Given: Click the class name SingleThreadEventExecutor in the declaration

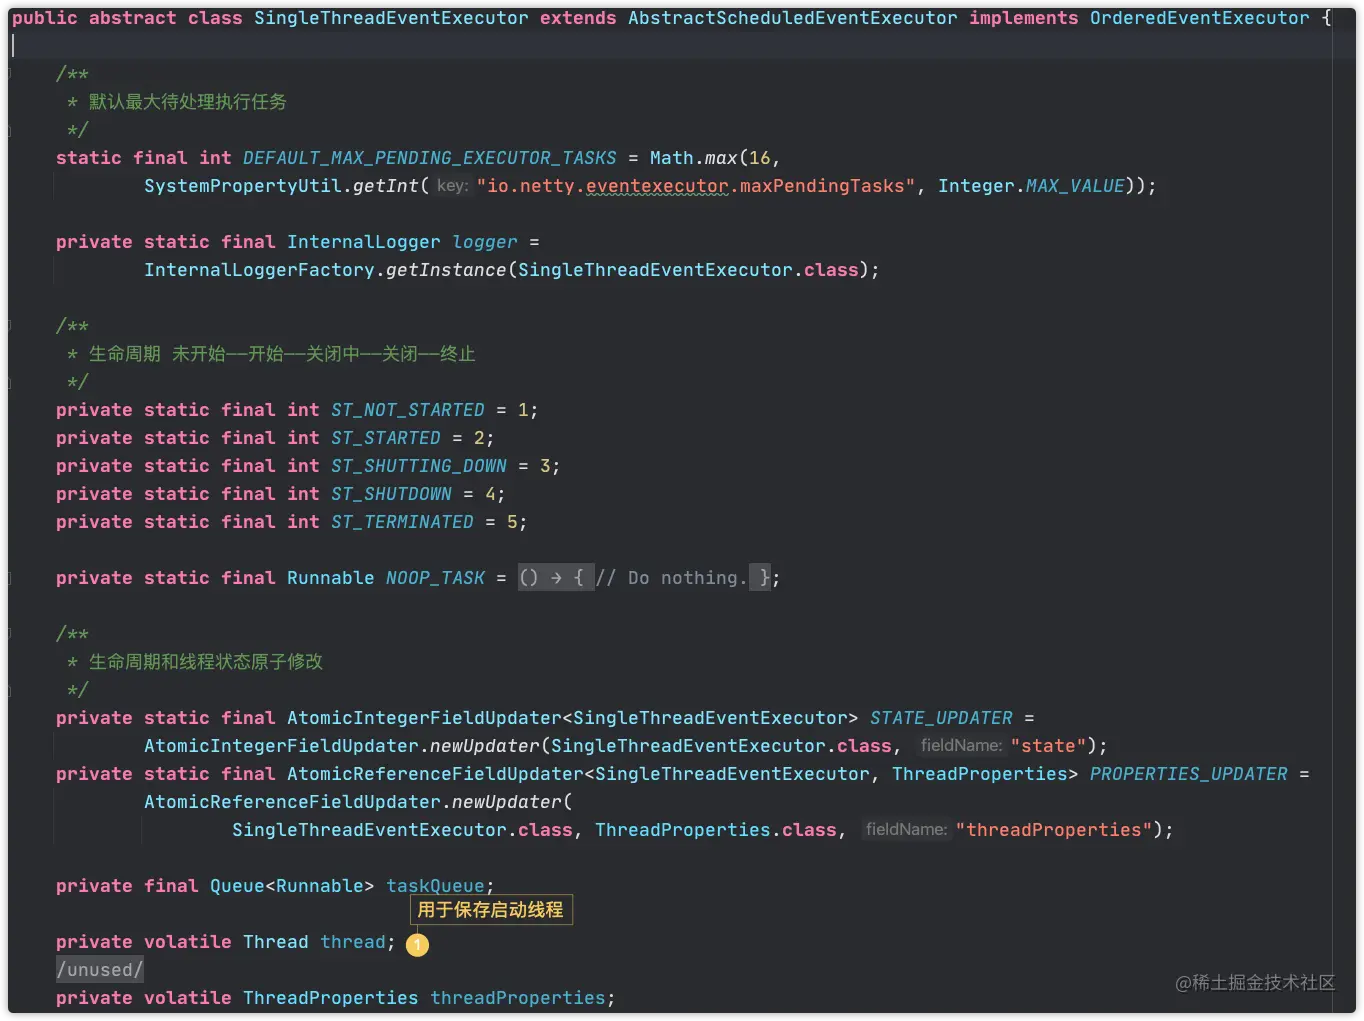Looking at the screenshot, I should [391, 18].
